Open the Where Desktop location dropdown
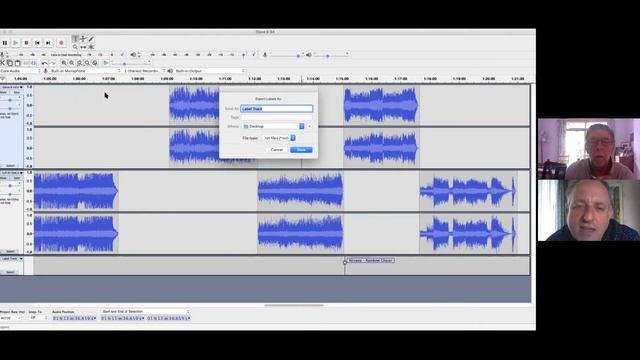Image resolution: width=640 pixels, height=360 pixels. click(x=273, y=127)
